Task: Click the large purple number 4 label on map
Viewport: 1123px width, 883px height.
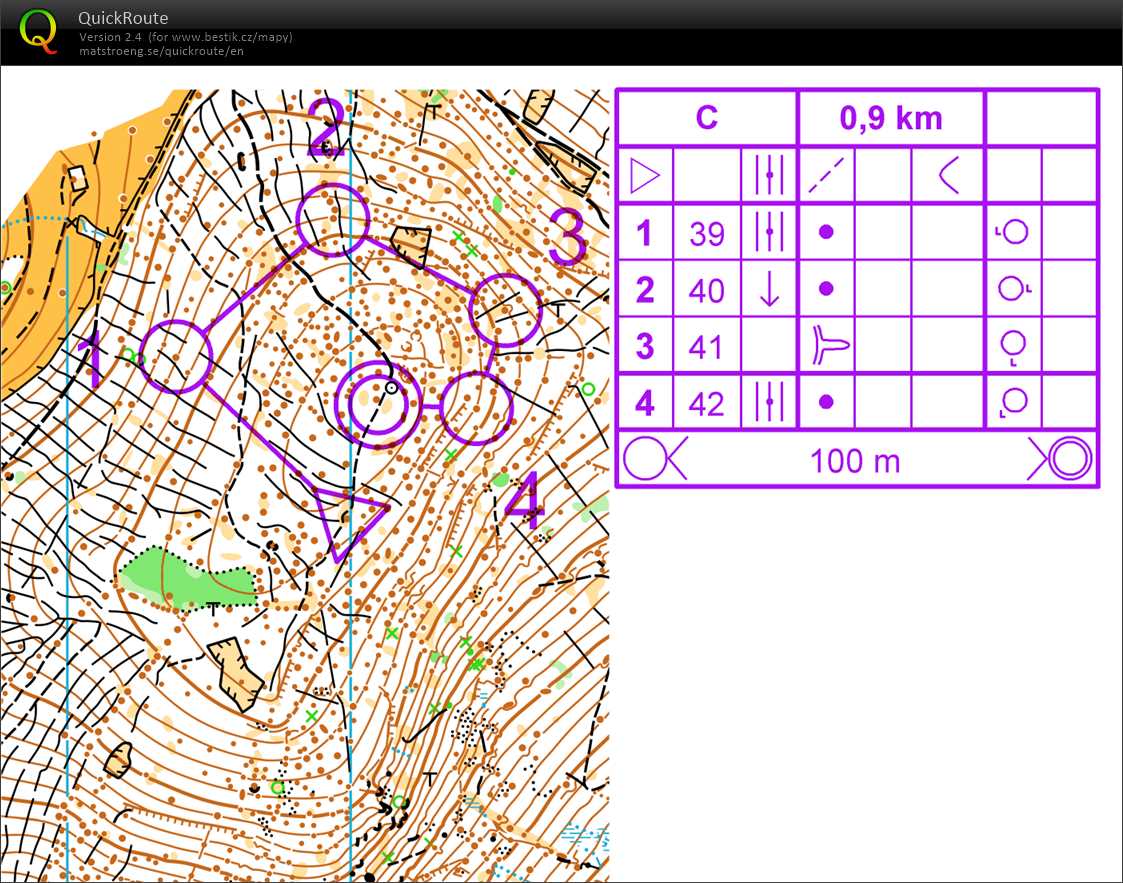Action: (524, 502)
